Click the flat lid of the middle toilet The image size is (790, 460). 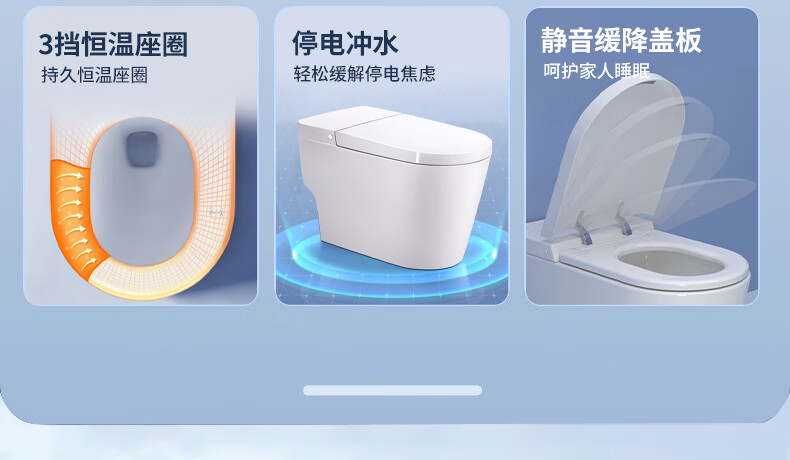coord(394,132)
